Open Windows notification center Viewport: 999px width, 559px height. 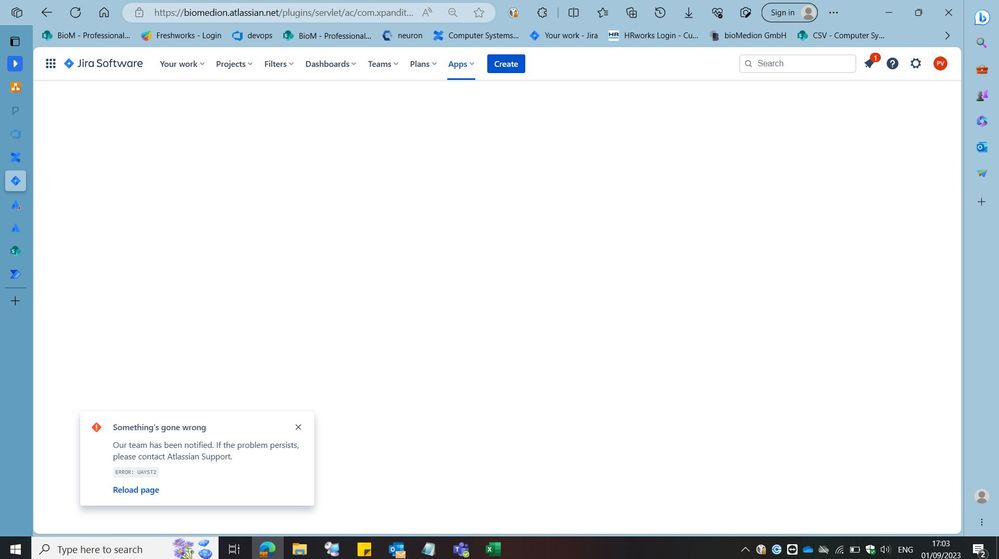980,549
